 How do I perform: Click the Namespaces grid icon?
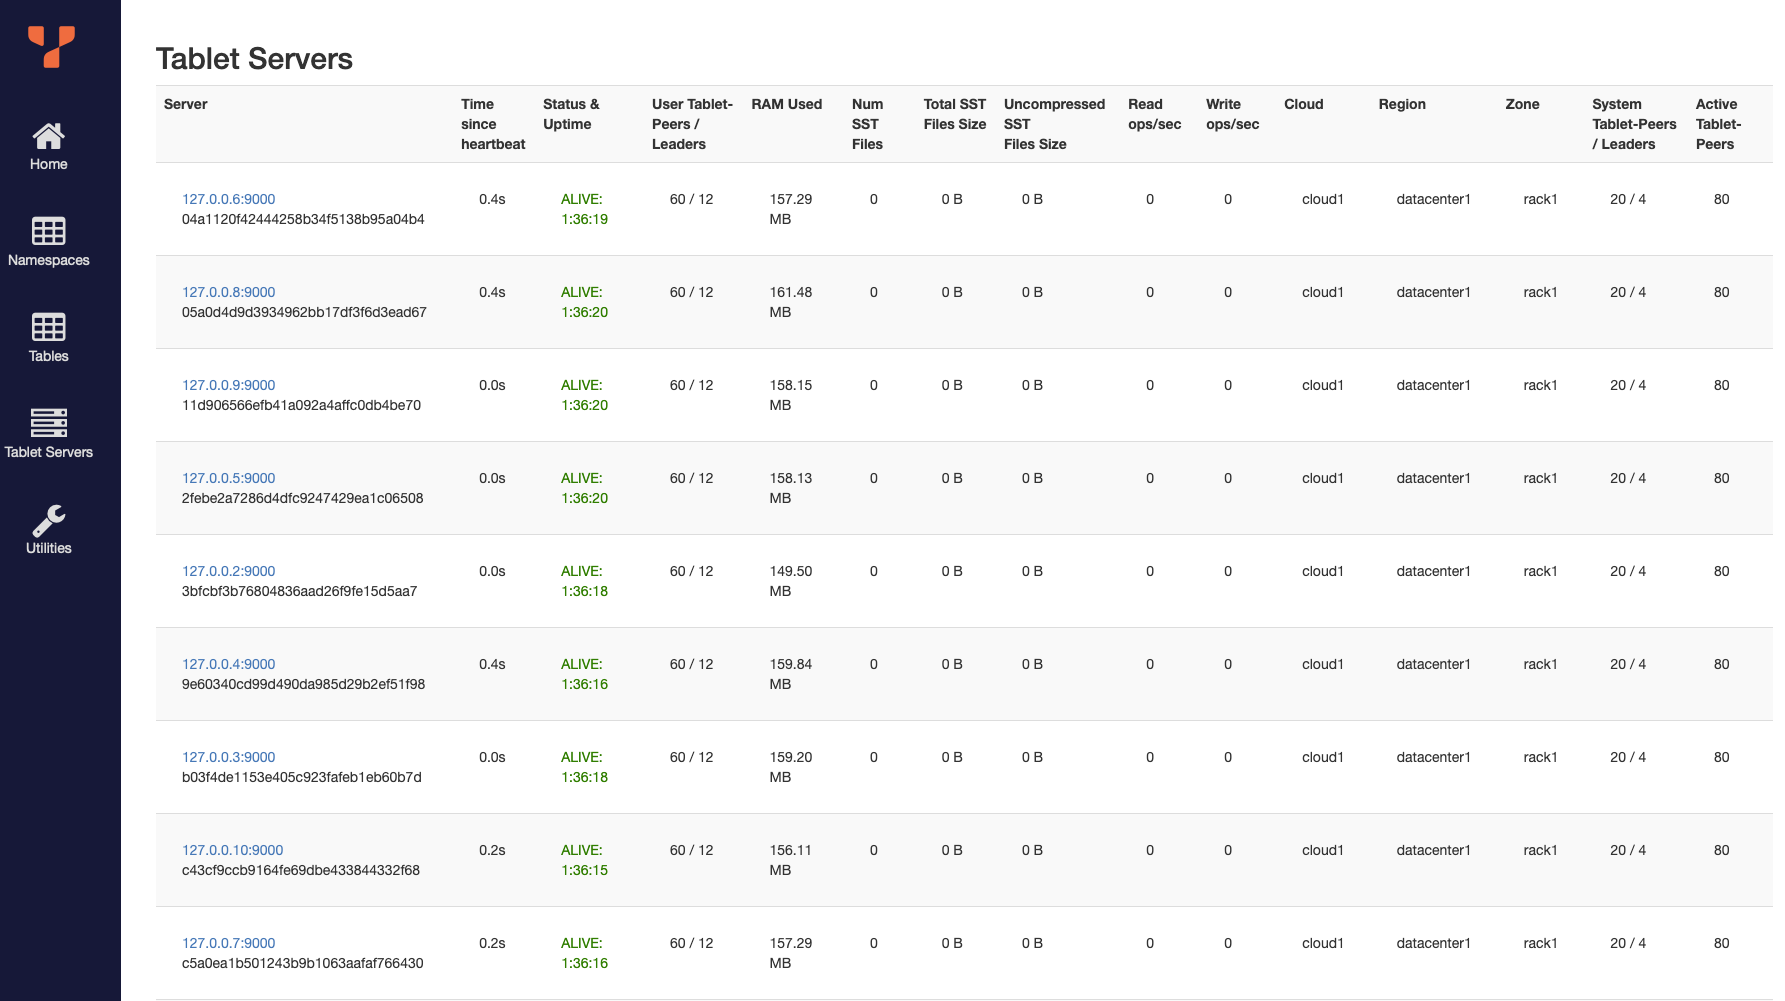48,231
